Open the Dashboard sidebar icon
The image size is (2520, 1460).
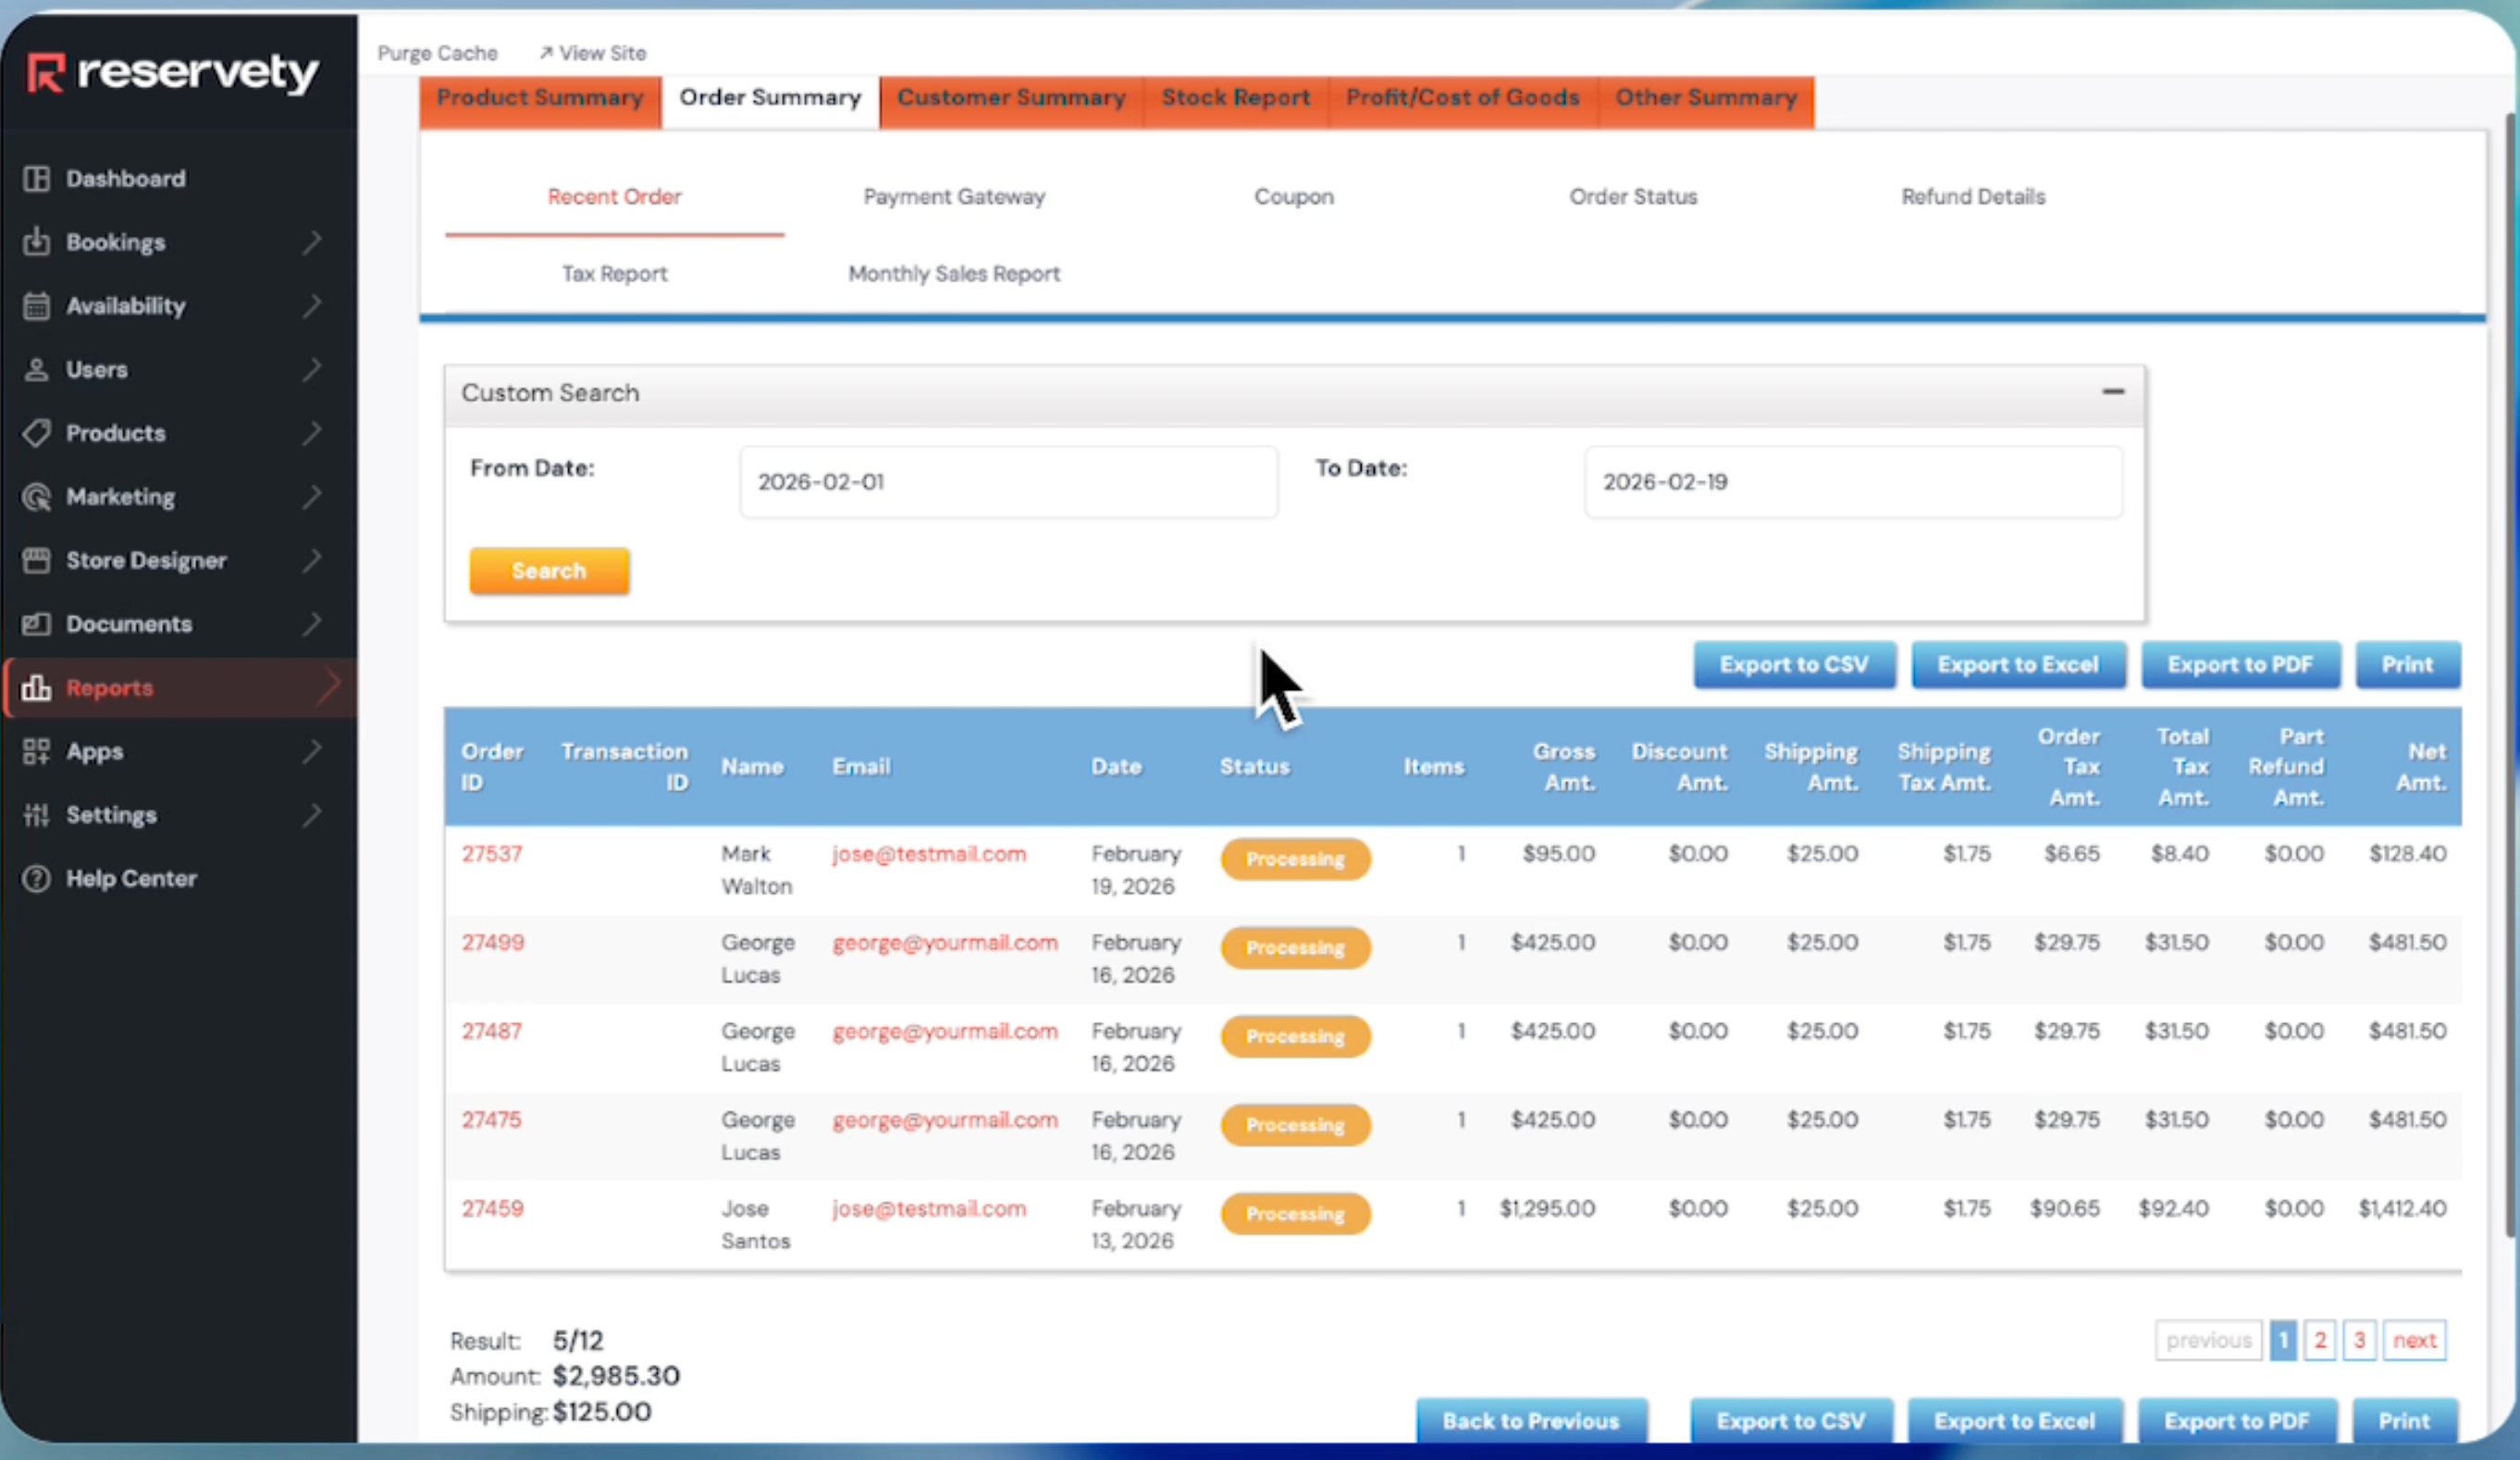click(37, 179)
